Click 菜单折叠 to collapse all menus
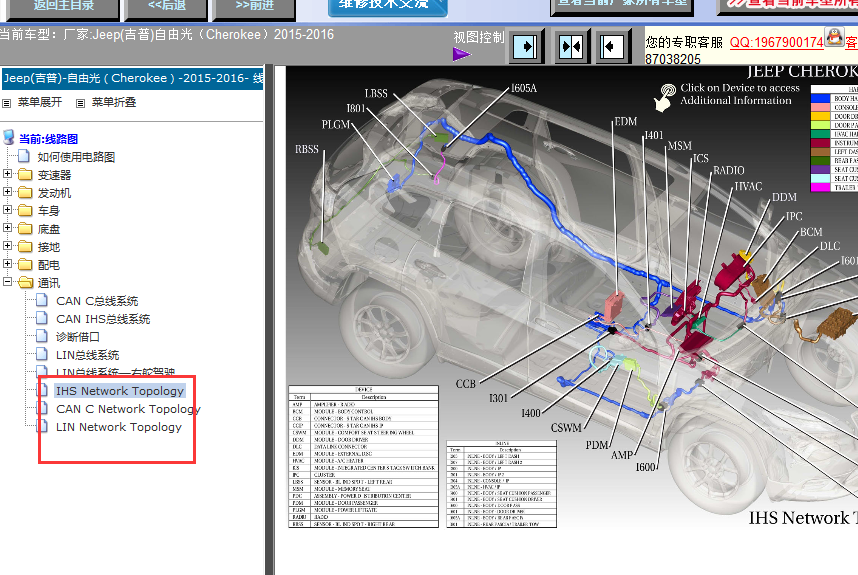 coord(114,102)
